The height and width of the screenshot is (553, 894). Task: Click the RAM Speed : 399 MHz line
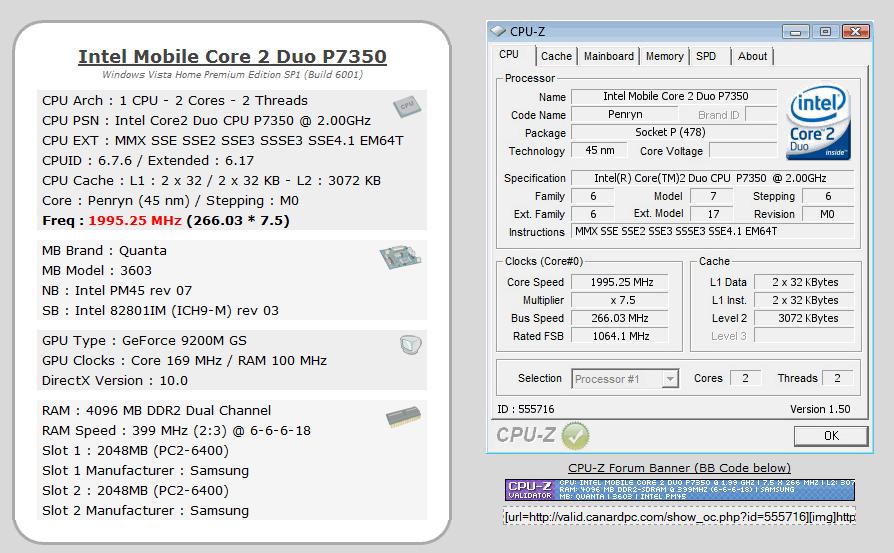pos(176,431)
